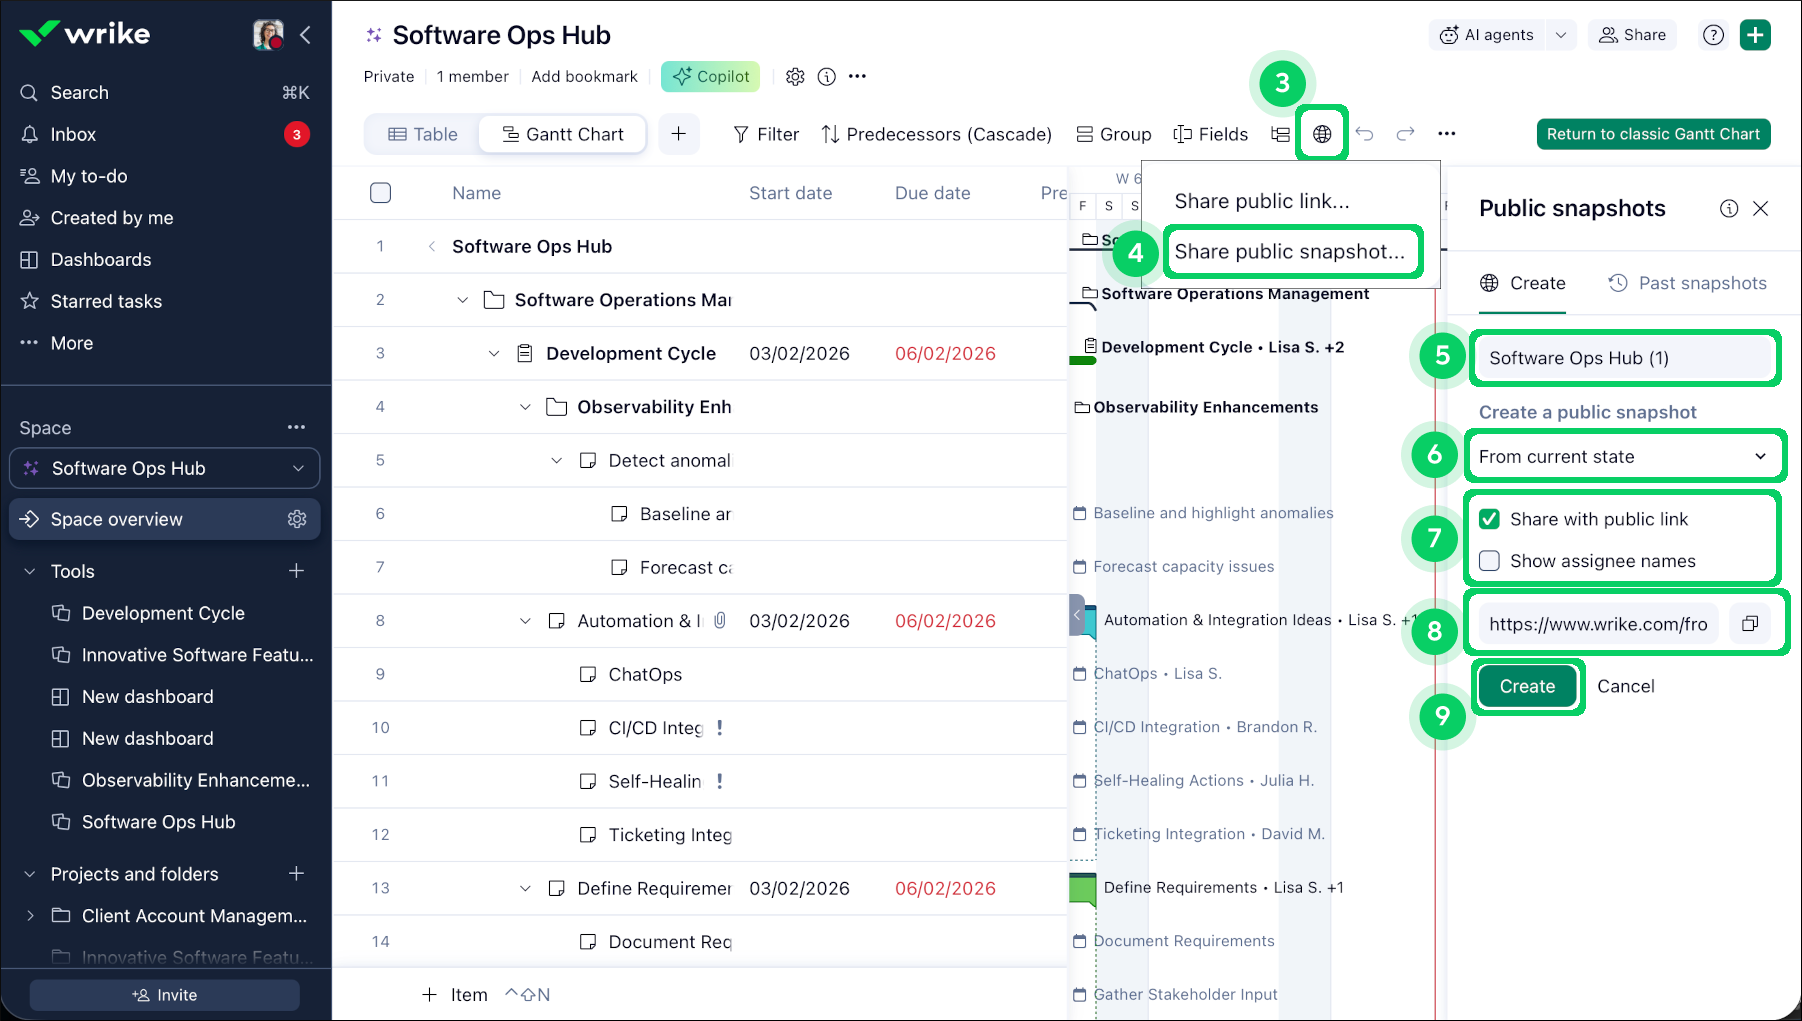
Task: Tick the select-all checkbox in table header
Action: tap(380, 193)
